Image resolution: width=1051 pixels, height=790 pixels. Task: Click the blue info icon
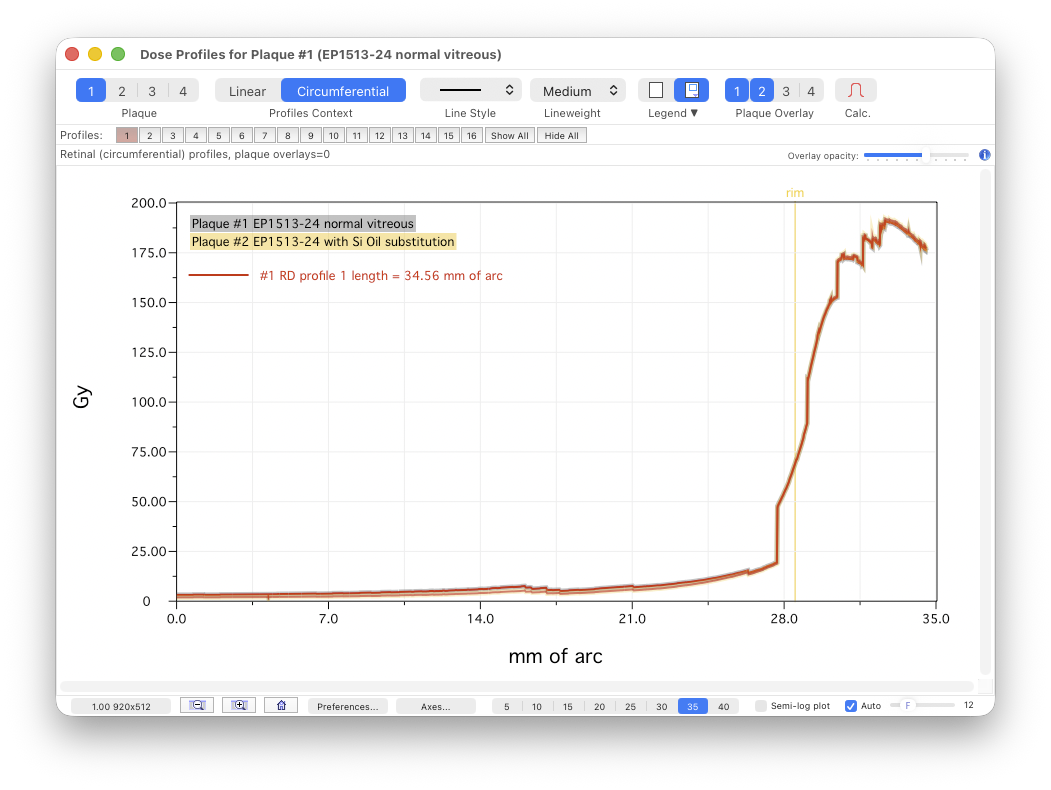click(x=985, y=155)
